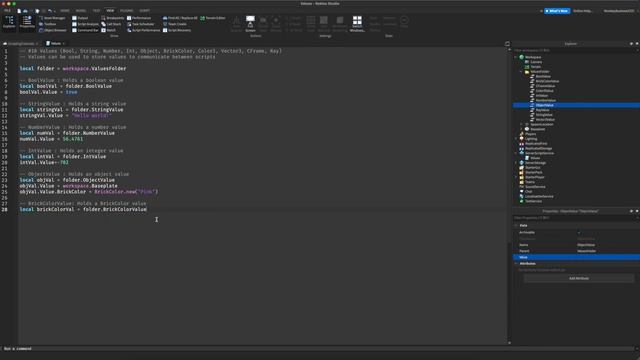Expand the Baseplate tree node
The image size is (640, 360).
tap(521, 129)
